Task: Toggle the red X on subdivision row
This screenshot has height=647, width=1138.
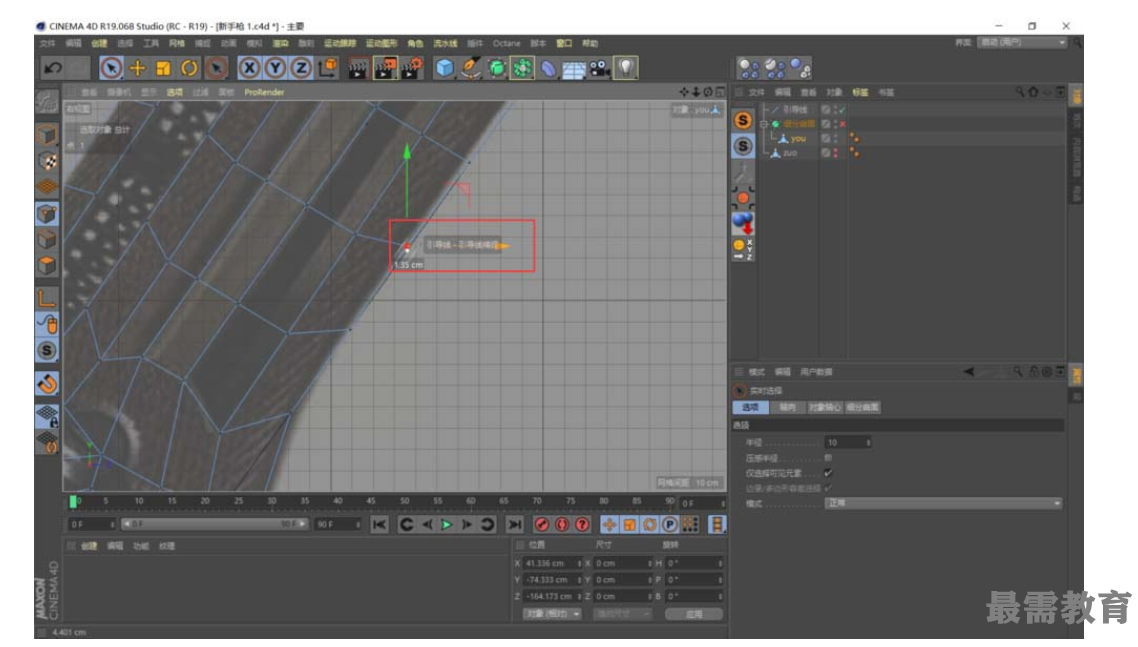Action: (843, 124)
